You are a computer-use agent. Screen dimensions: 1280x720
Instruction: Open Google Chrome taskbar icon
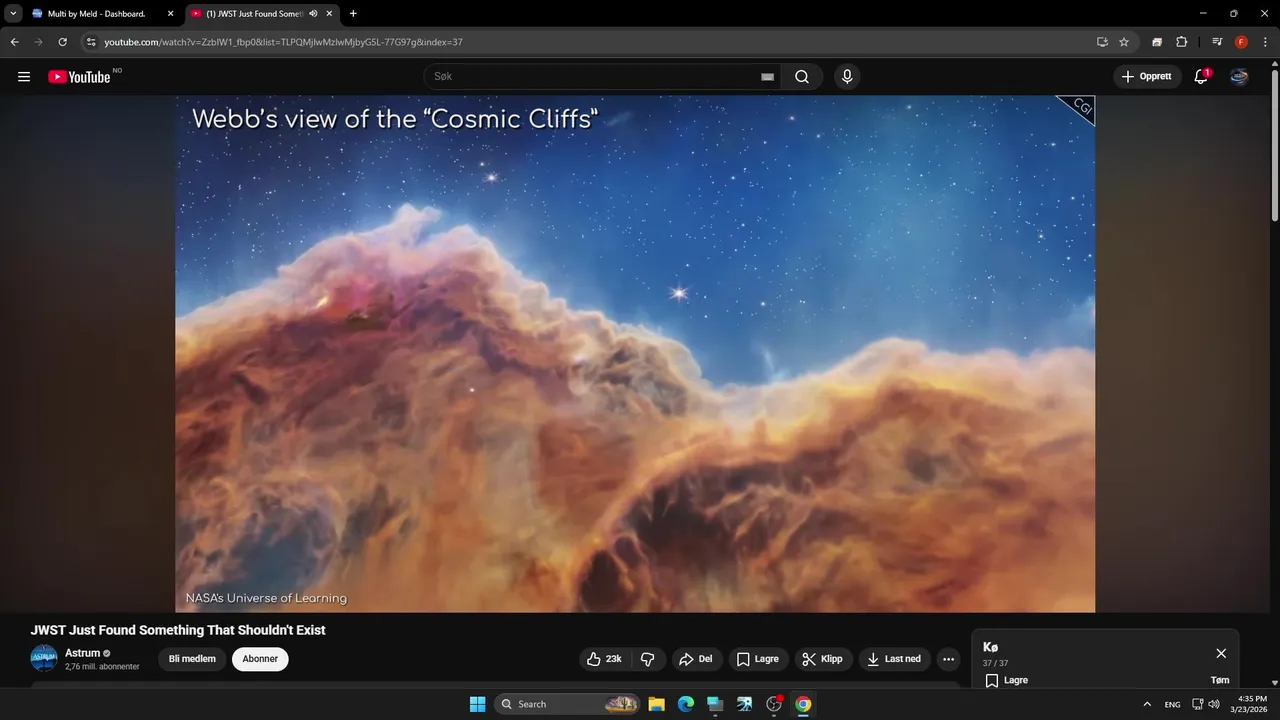[x=803, y=704]
